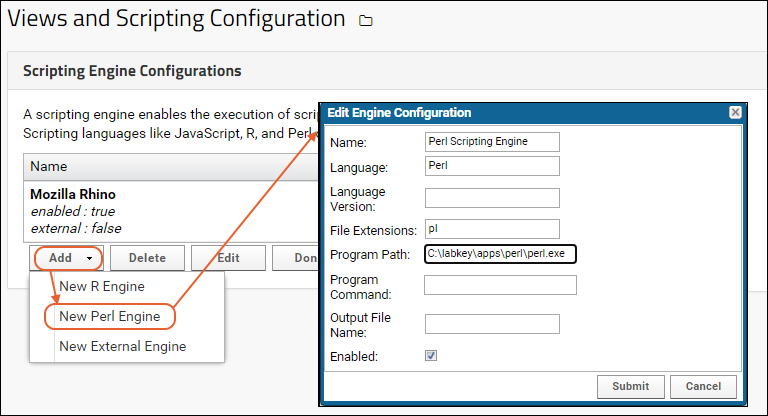
Task: Submit the engine configuration
Action: [x=630, y=387]
